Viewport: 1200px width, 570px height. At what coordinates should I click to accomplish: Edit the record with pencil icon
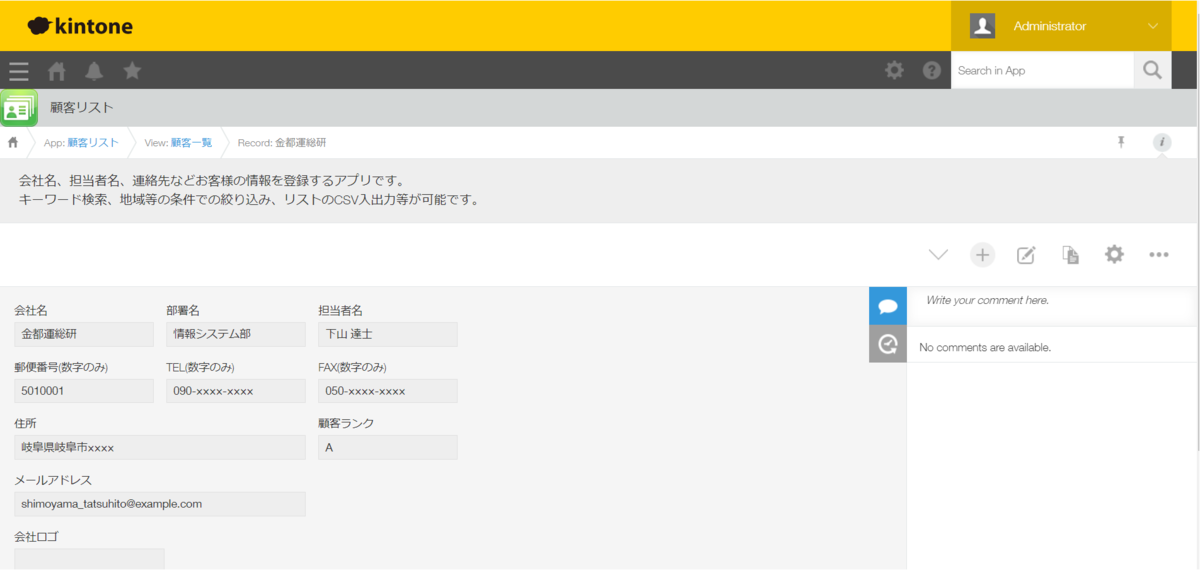(1026, 255)
